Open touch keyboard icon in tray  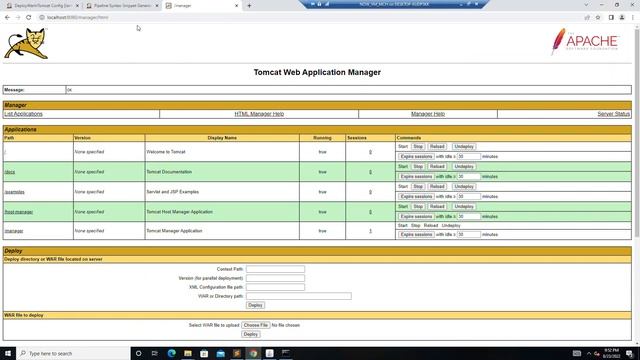577,353
